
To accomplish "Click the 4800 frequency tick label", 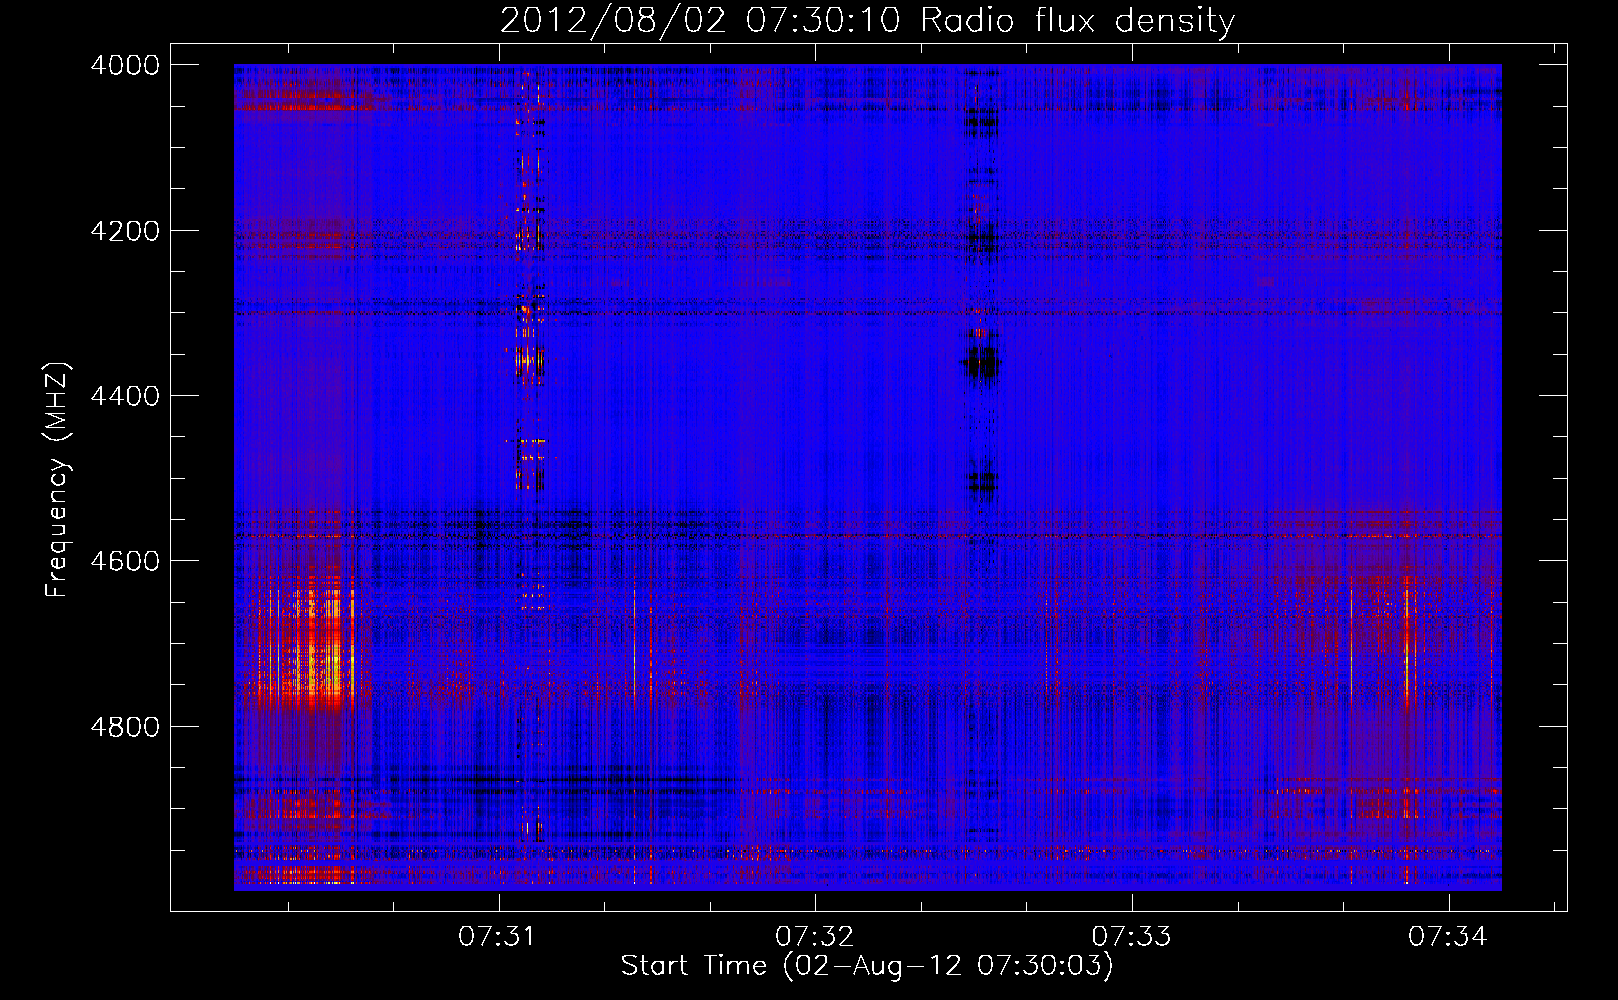I will pyautogui.click(x=125, y=727).
